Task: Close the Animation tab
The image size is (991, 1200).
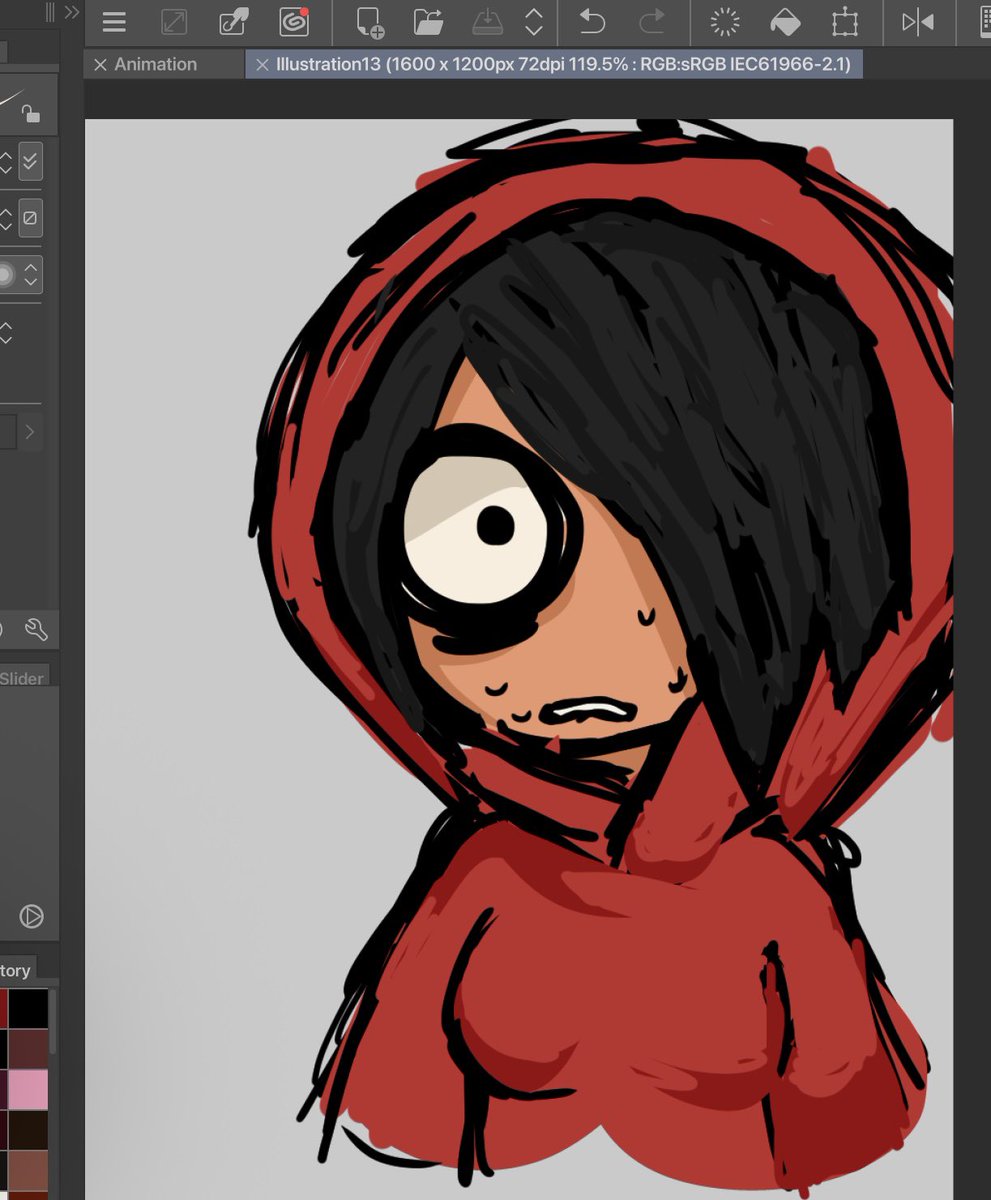Action: (100, 65)
